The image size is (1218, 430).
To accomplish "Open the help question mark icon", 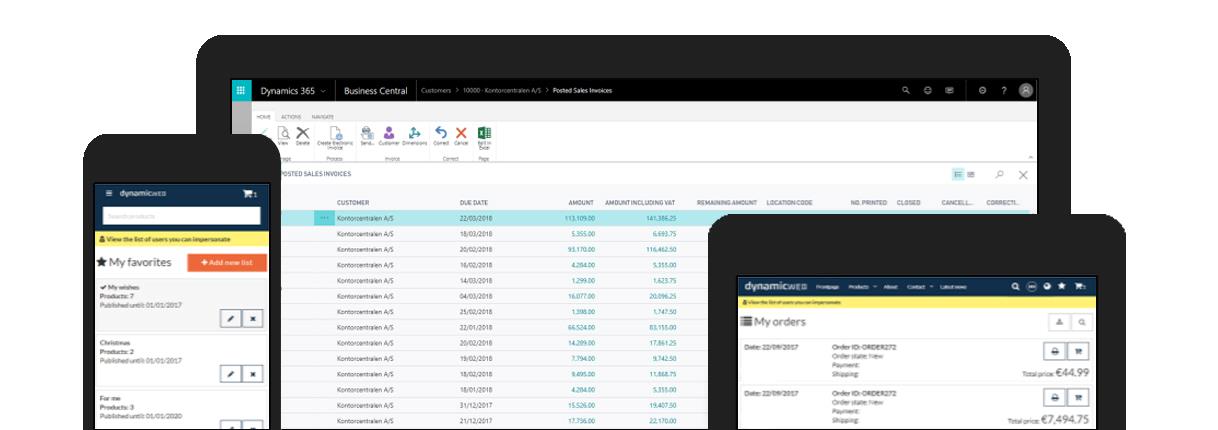I will pos(1003,90).
